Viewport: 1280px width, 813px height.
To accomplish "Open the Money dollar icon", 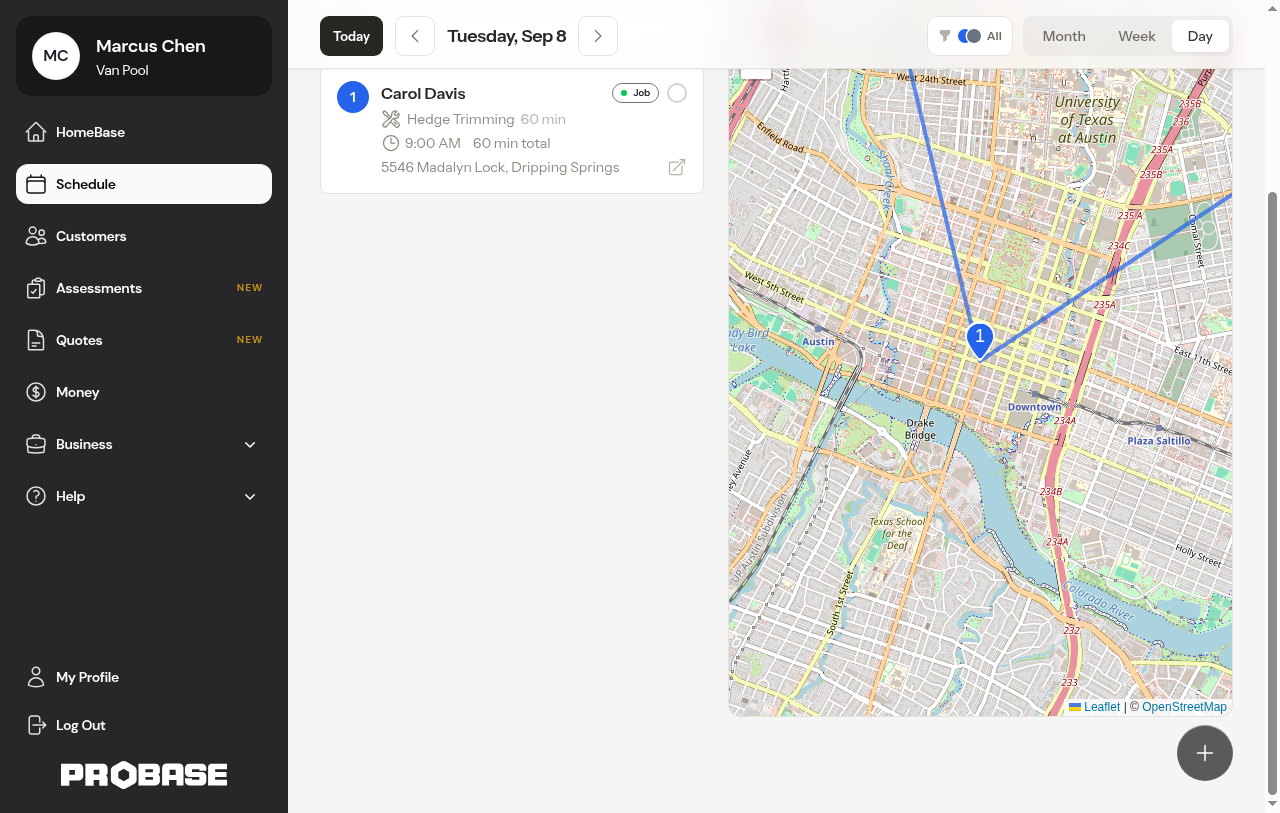I will pos(36,392).
